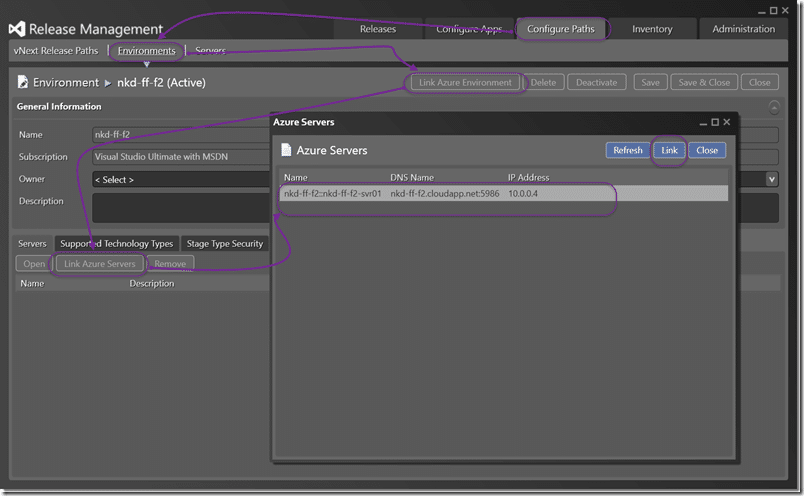Click the Azure Servers page icon
The image size is (804, 496).
coord(286,150)
